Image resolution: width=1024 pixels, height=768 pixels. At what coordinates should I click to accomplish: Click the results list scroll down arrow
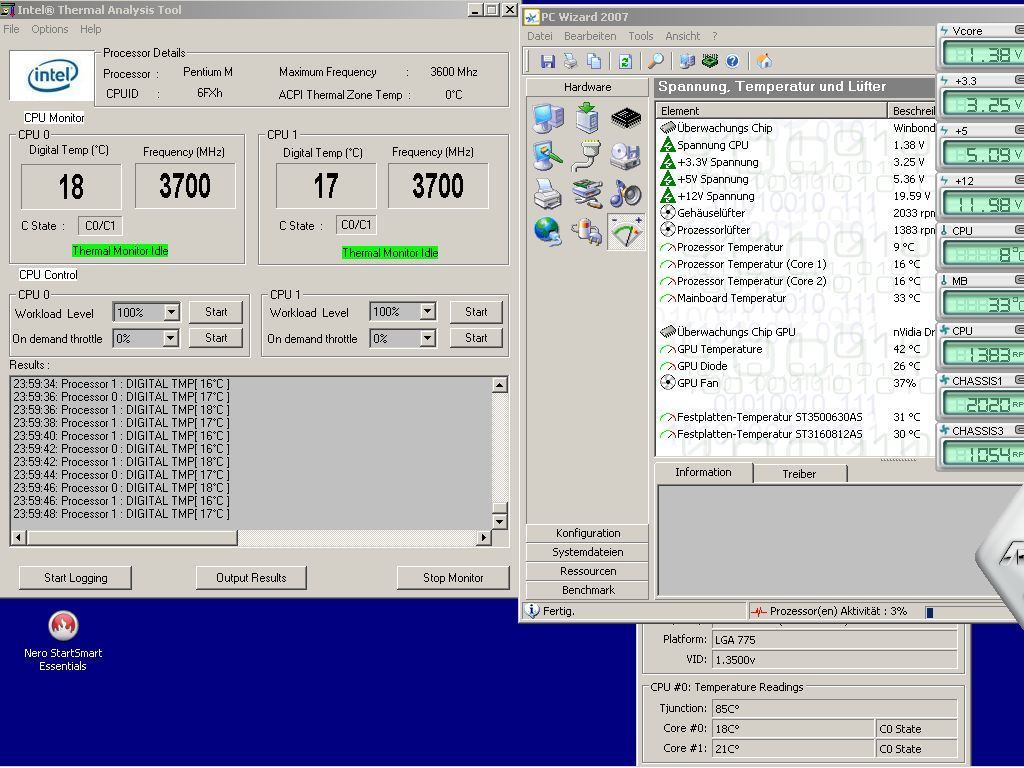500,521
